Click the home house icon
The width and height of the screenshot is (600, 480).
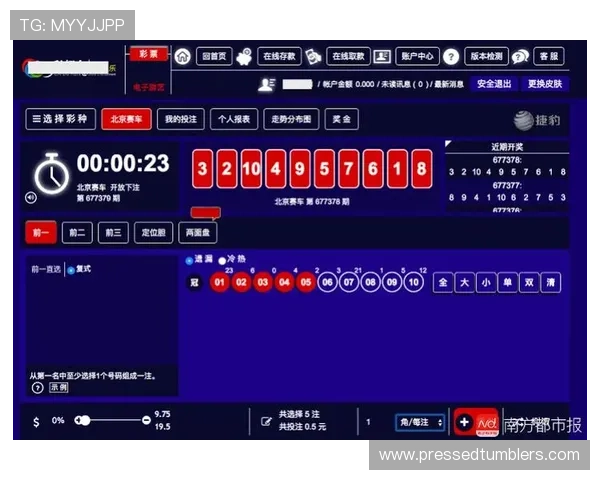coord(182,57)
